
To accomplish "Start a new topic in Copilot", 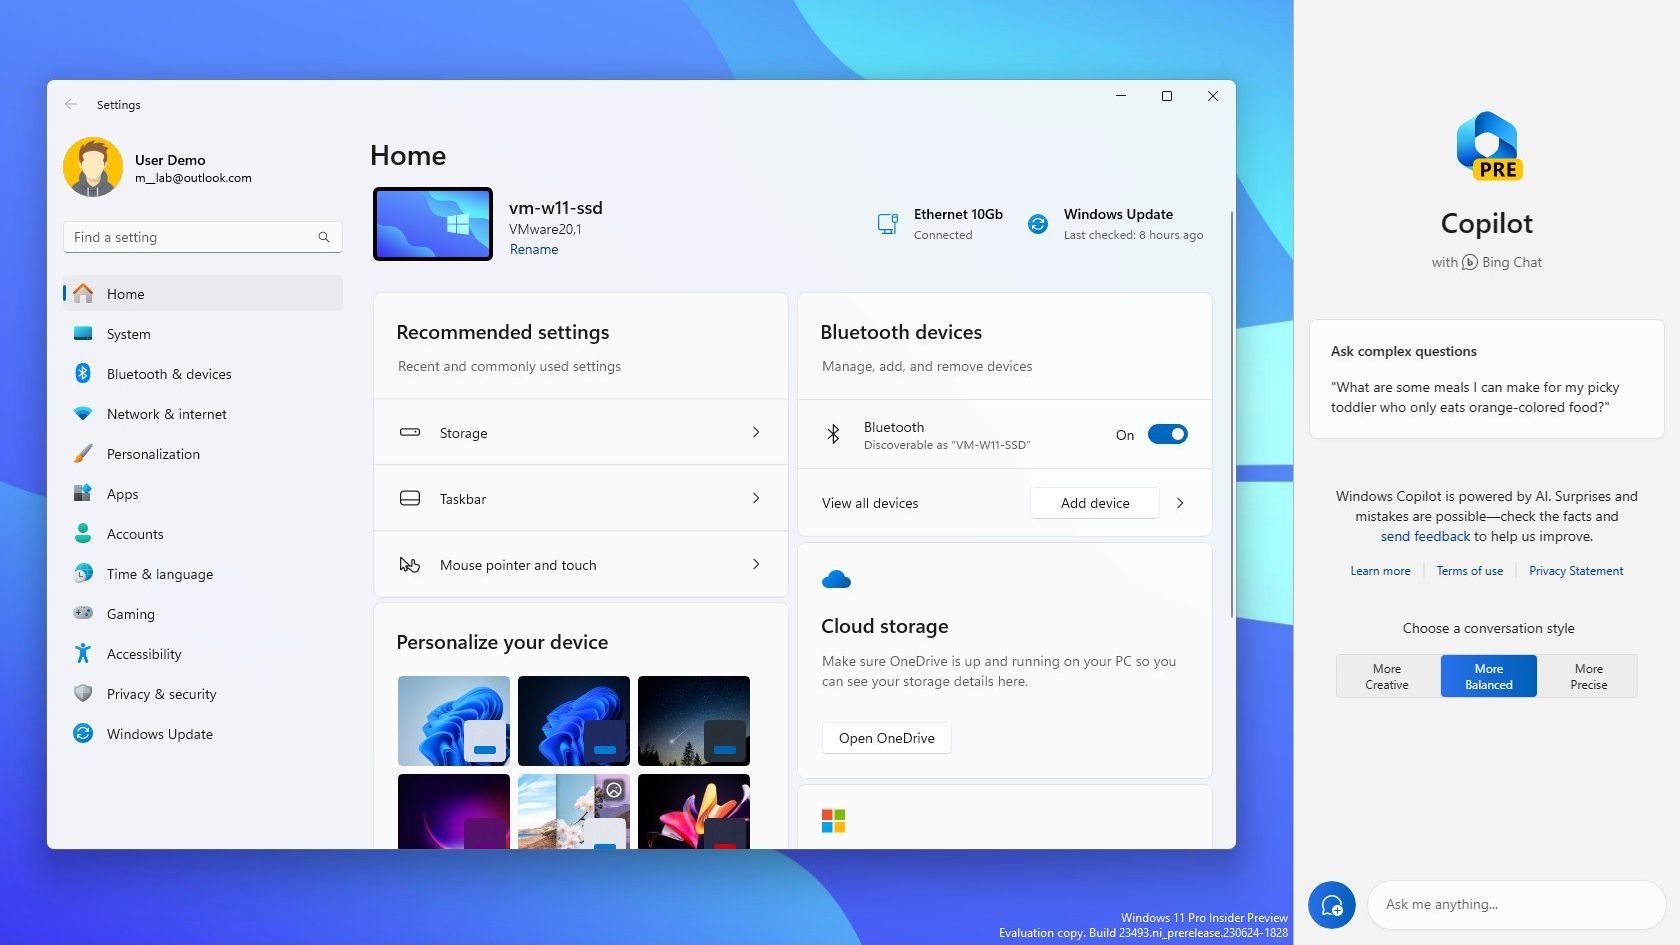I will point(1332,906).
